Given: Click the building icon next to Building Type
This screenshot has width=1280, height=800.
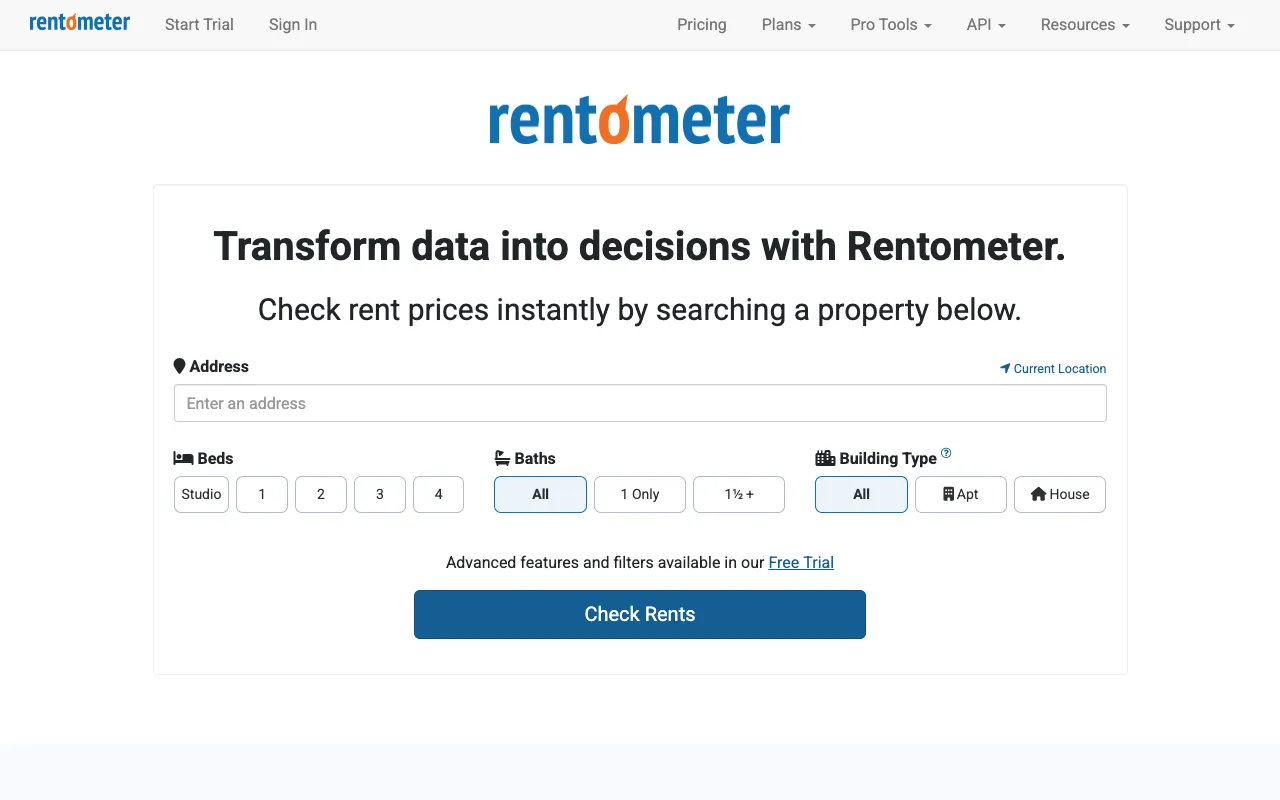Looking at the screenshot, I should click(824, 458).
